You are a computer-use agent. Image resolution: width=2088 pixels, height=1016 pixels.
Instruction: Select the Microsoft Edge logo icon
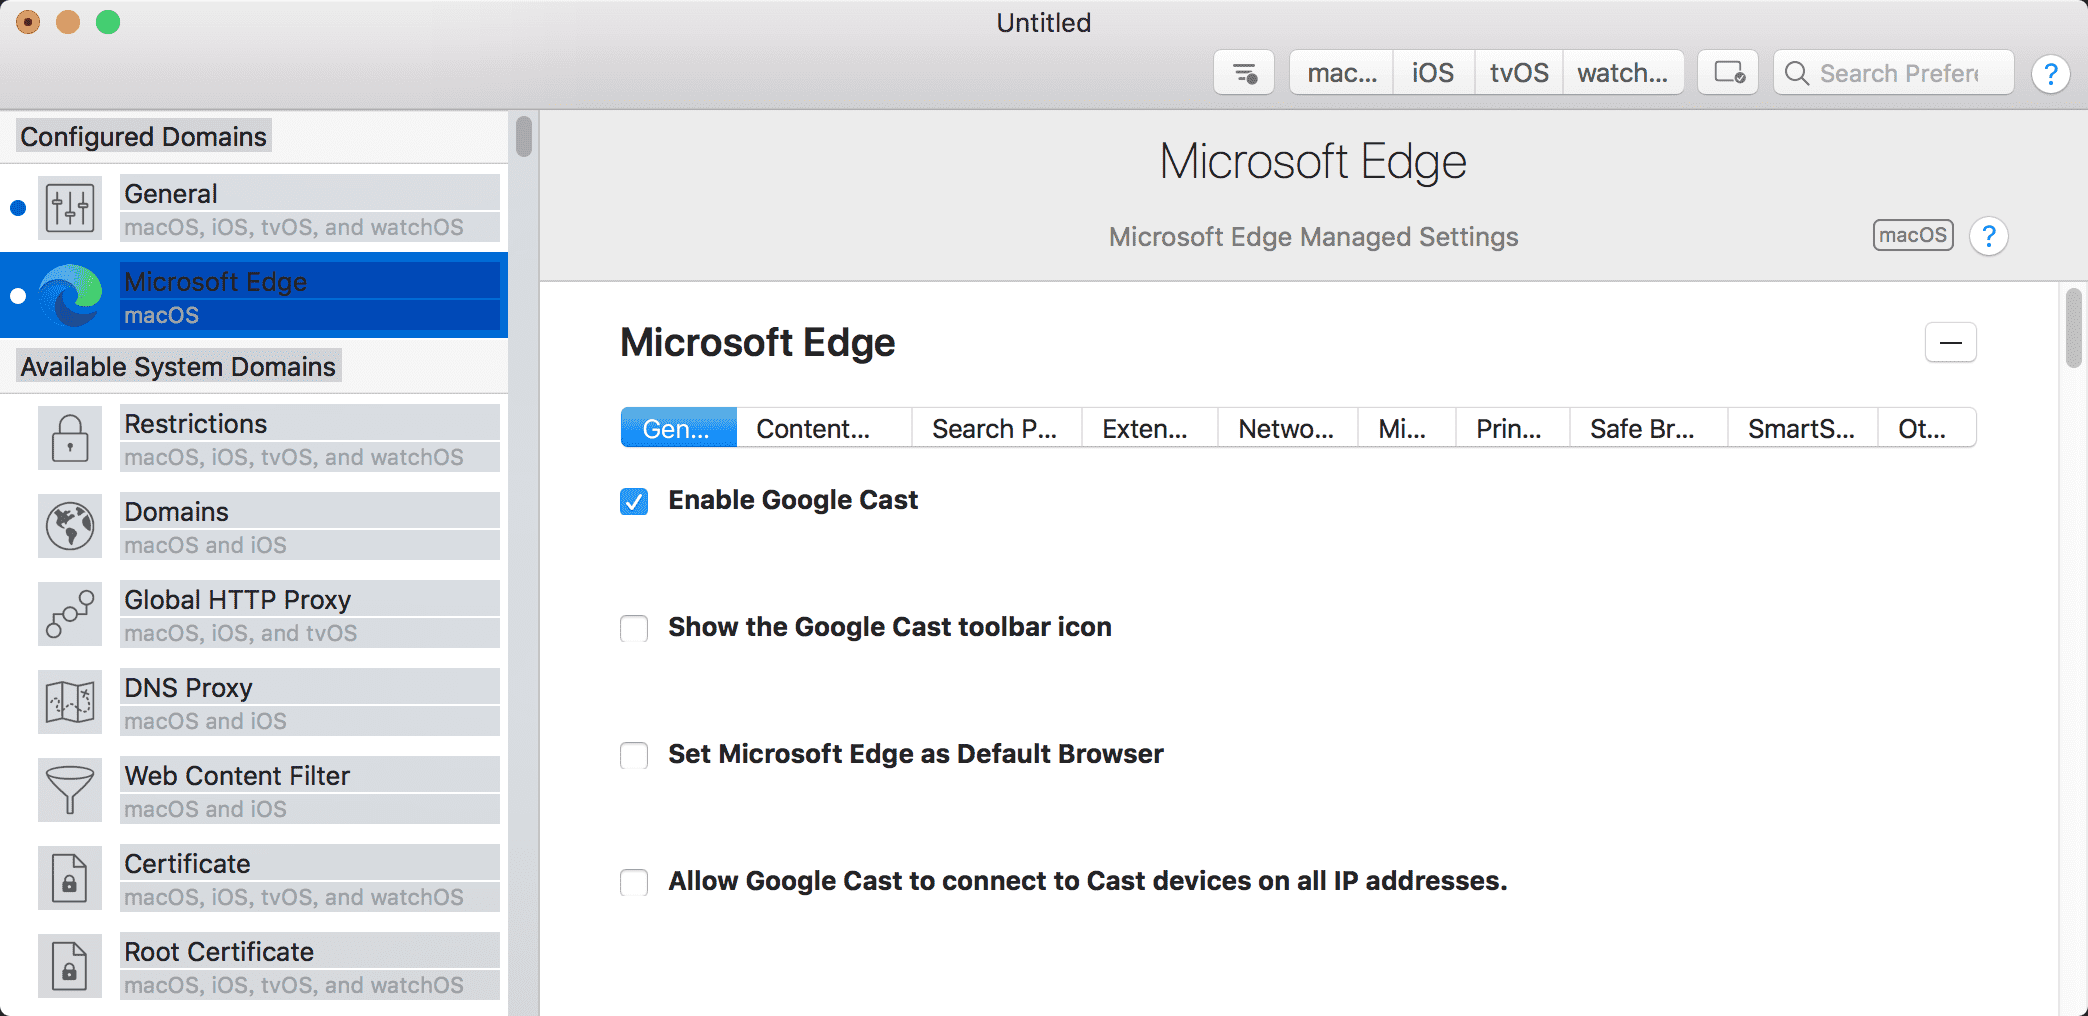point(70,296)
